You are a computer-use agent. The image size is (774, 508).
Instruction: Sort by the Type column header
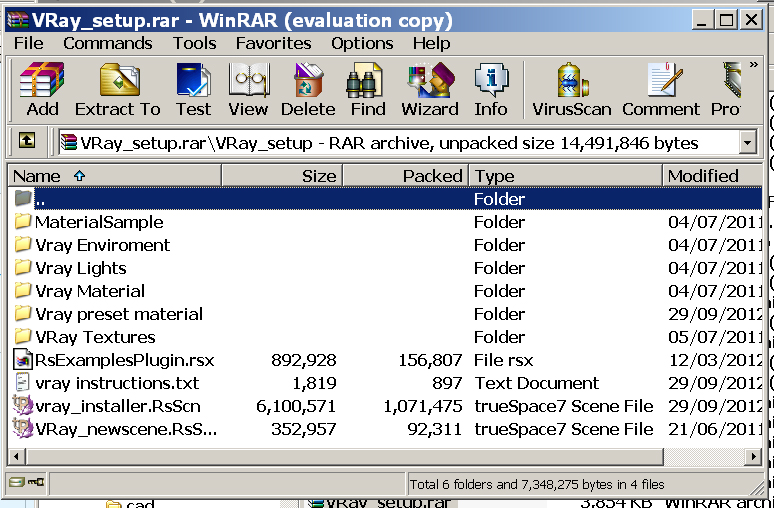pyautogui.click(x=565, y=176)
